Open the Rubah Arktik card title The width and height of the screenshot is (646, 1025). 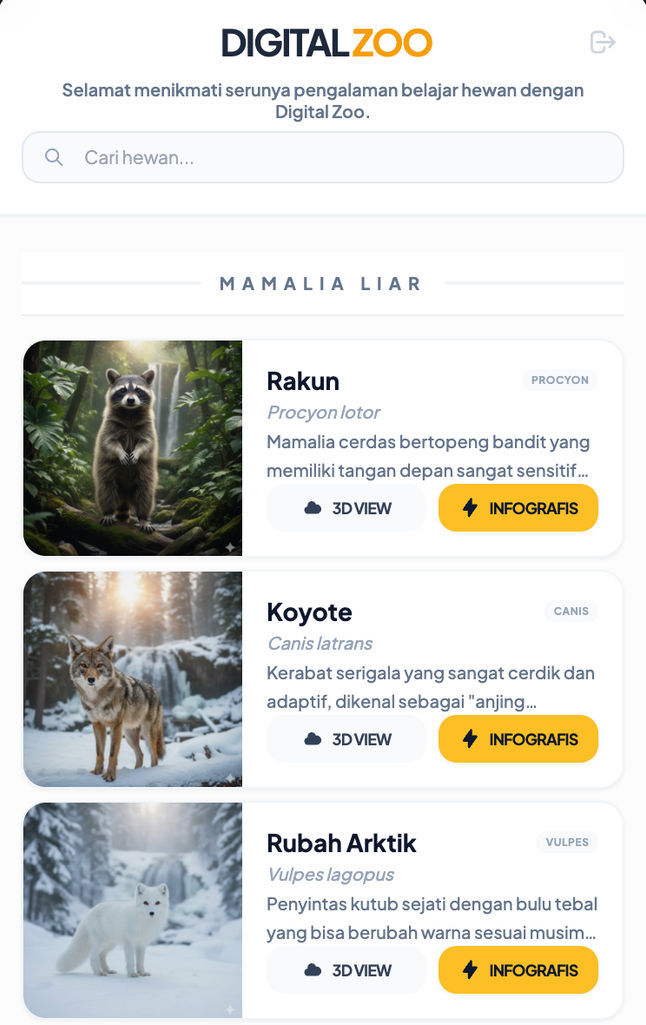(x=341, y=843)
